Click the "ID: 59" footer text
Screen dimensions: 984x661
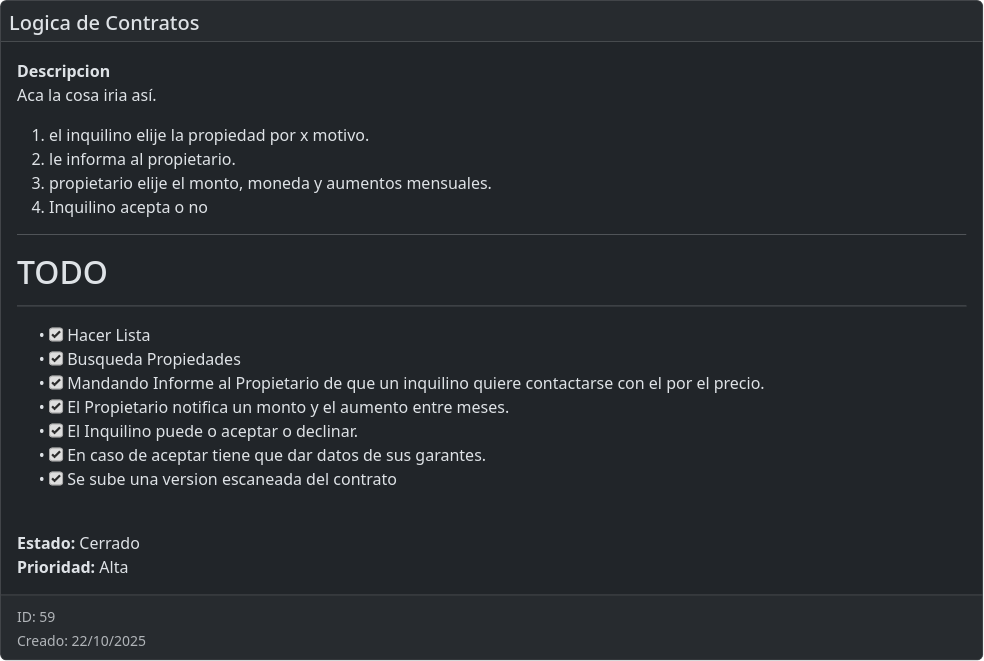tap(36, 617)
